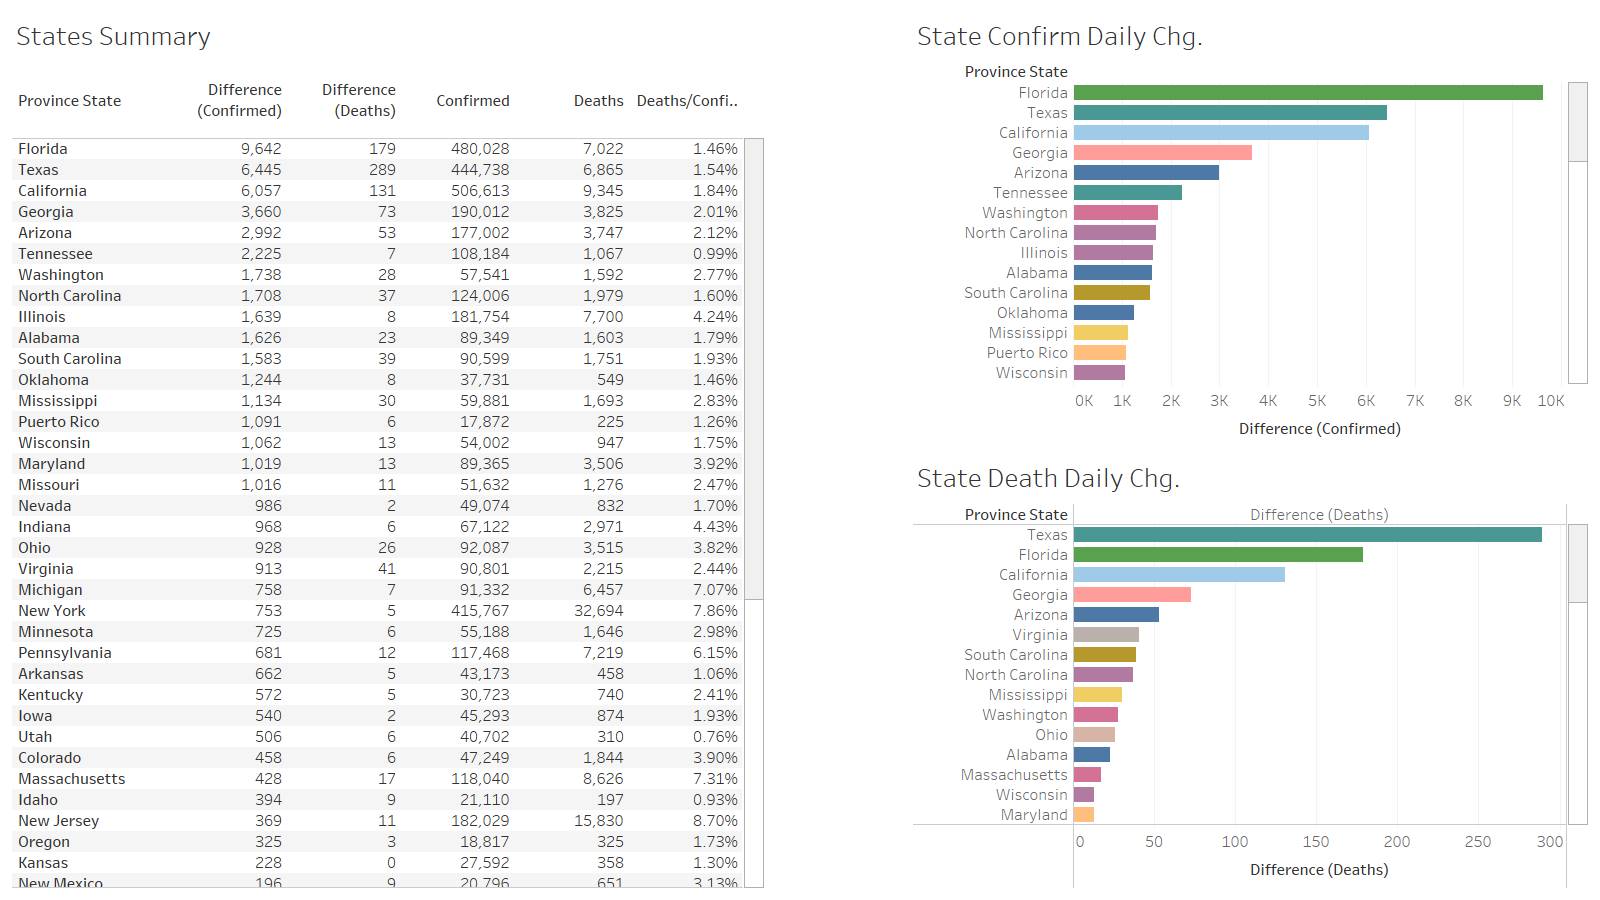This screenshot has width=1600, height=900.
Task: Click the Mississippi bar in the deaths chart
Action: click(x=1098, y=695)
